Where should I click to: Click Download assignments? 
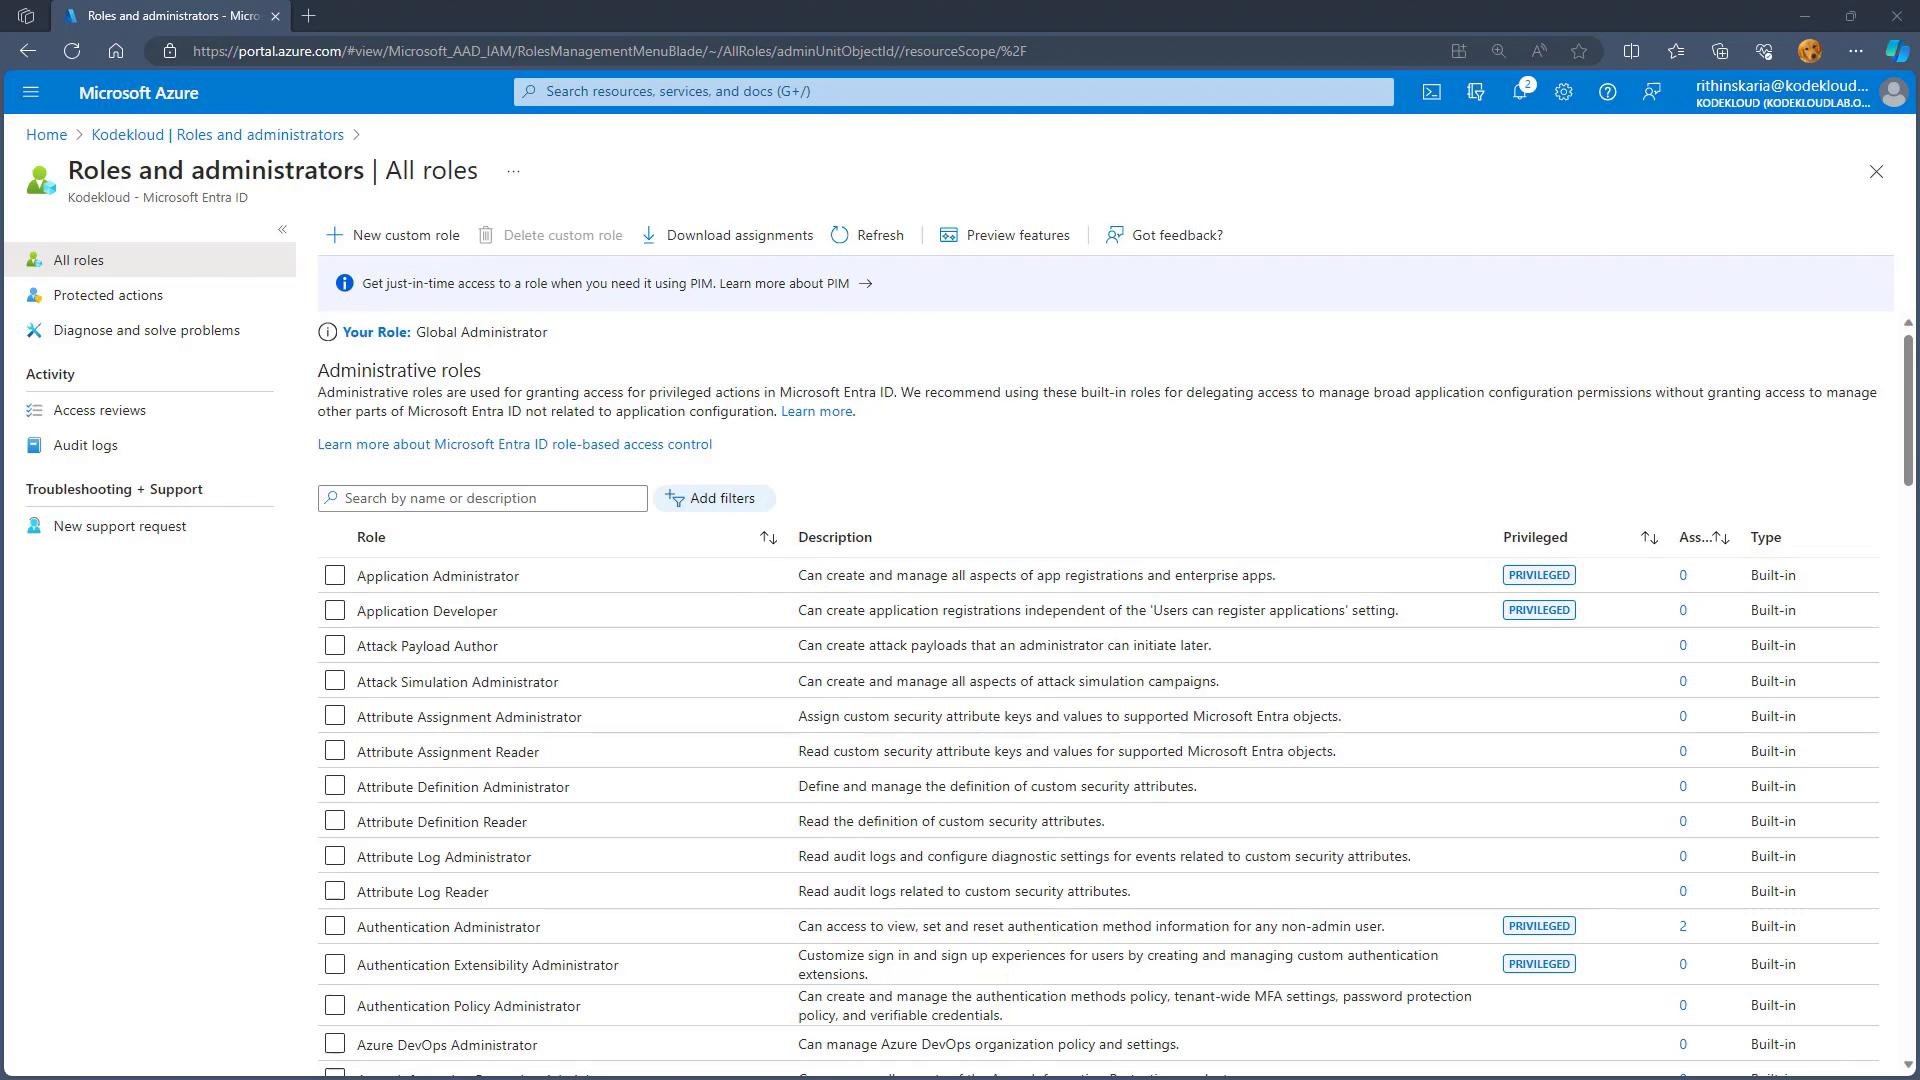[x=727, y=235]
